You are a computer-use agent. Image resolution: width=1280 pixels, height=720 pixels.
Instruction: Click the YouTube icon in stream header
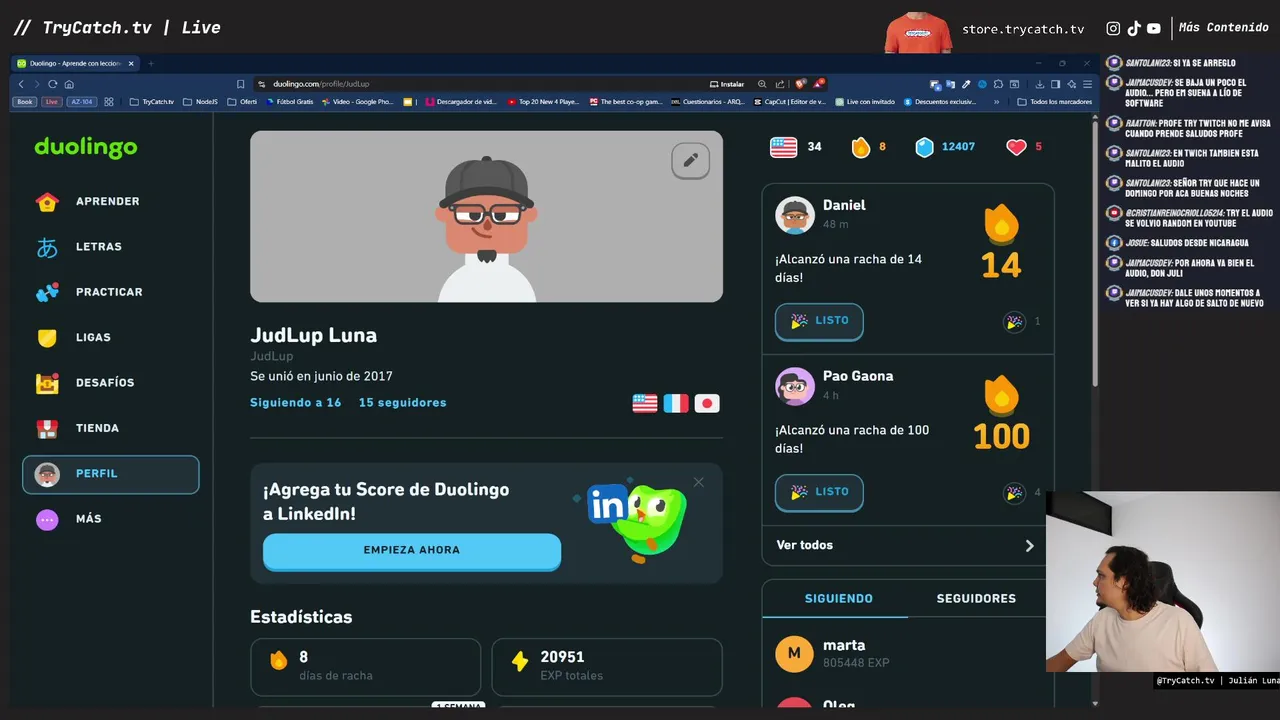coord(1153,28)
